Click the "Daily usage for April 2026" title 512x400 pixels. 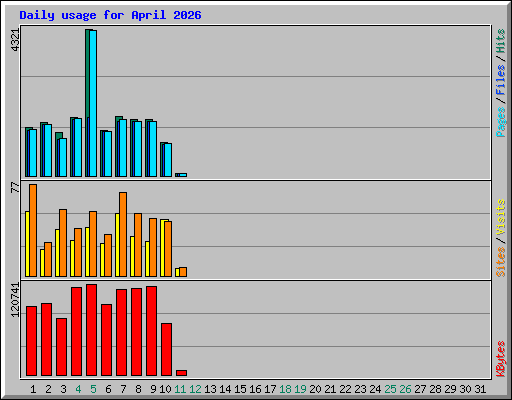(x=110, y=15)
